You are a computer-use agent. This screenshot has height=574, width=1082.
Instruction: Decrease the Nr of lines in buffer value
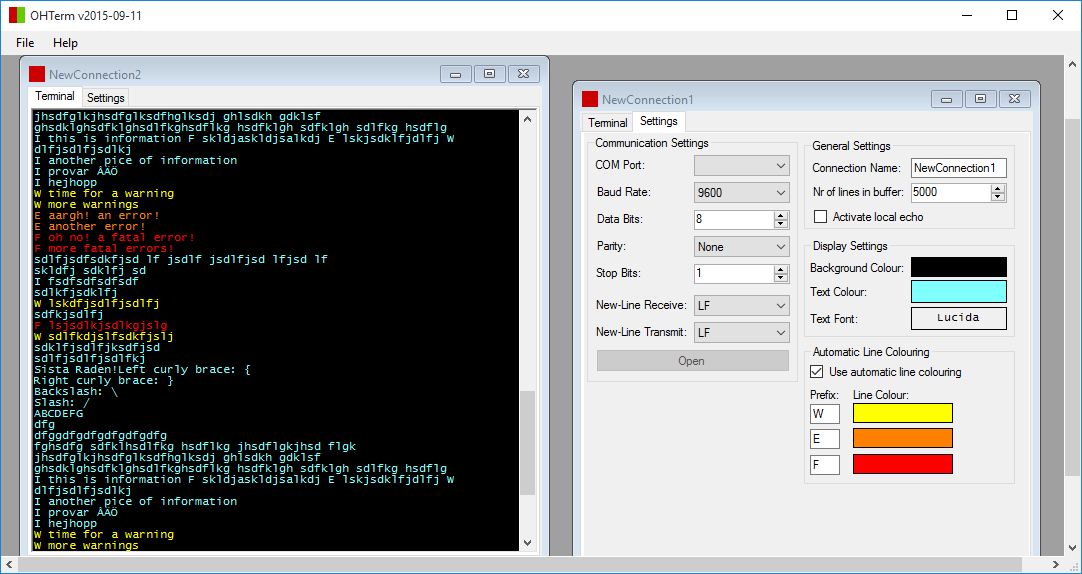[x=998, y=196]
